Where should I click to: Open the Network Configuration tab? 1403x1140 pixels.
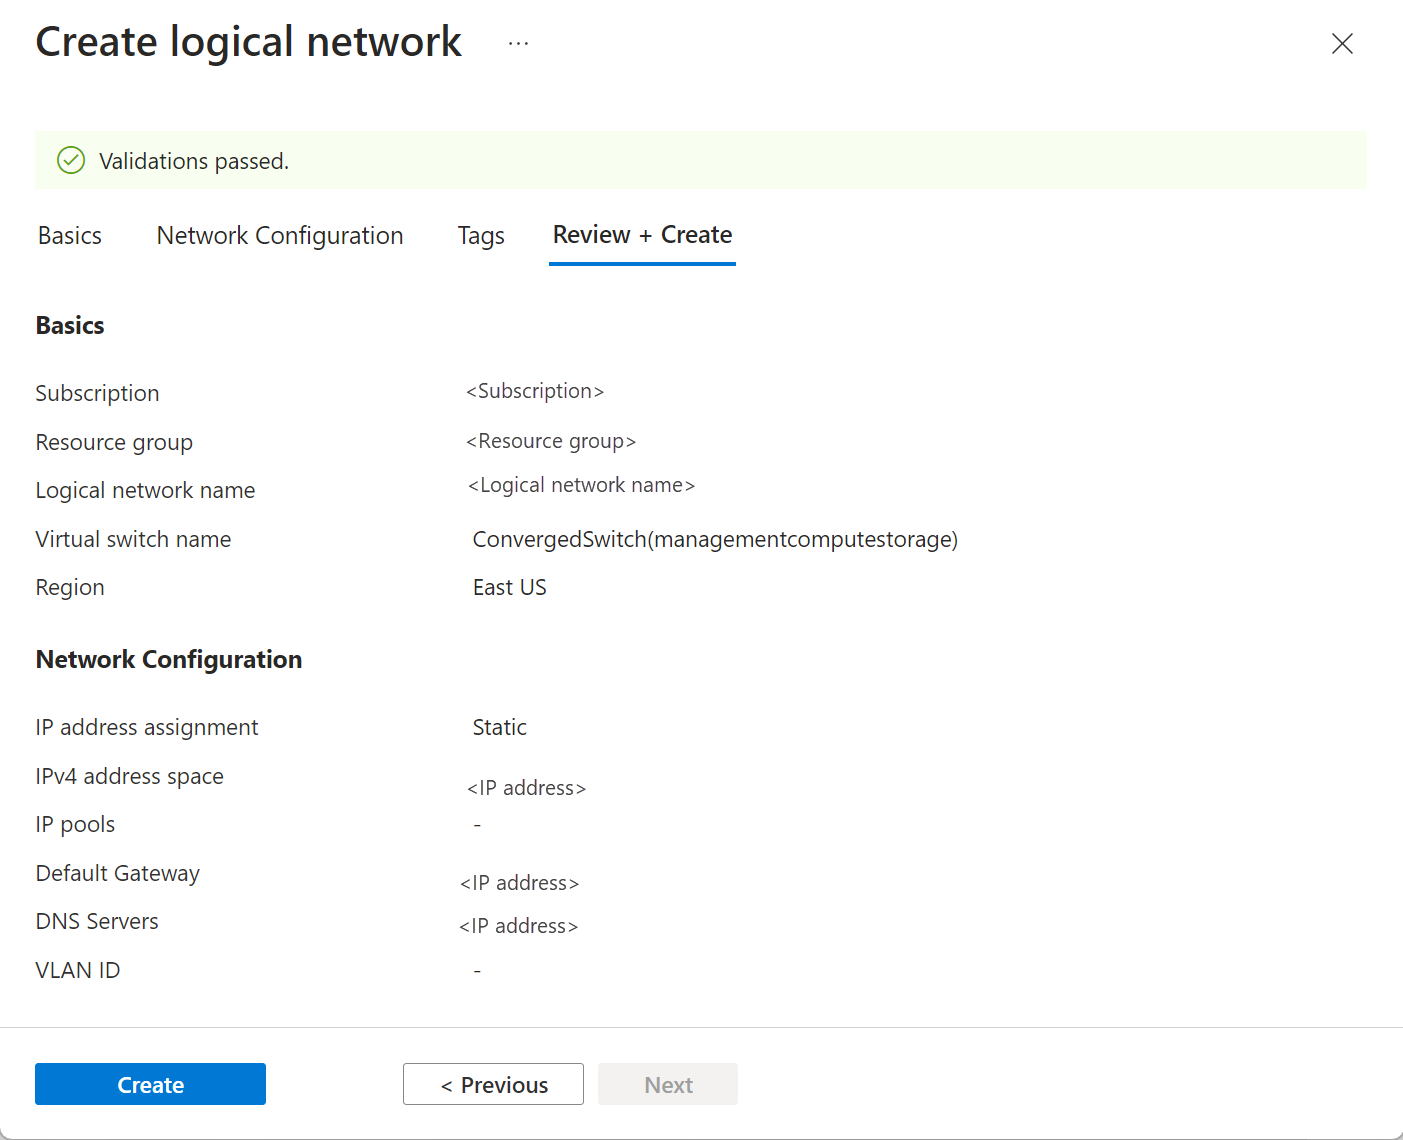coord(280,236)
